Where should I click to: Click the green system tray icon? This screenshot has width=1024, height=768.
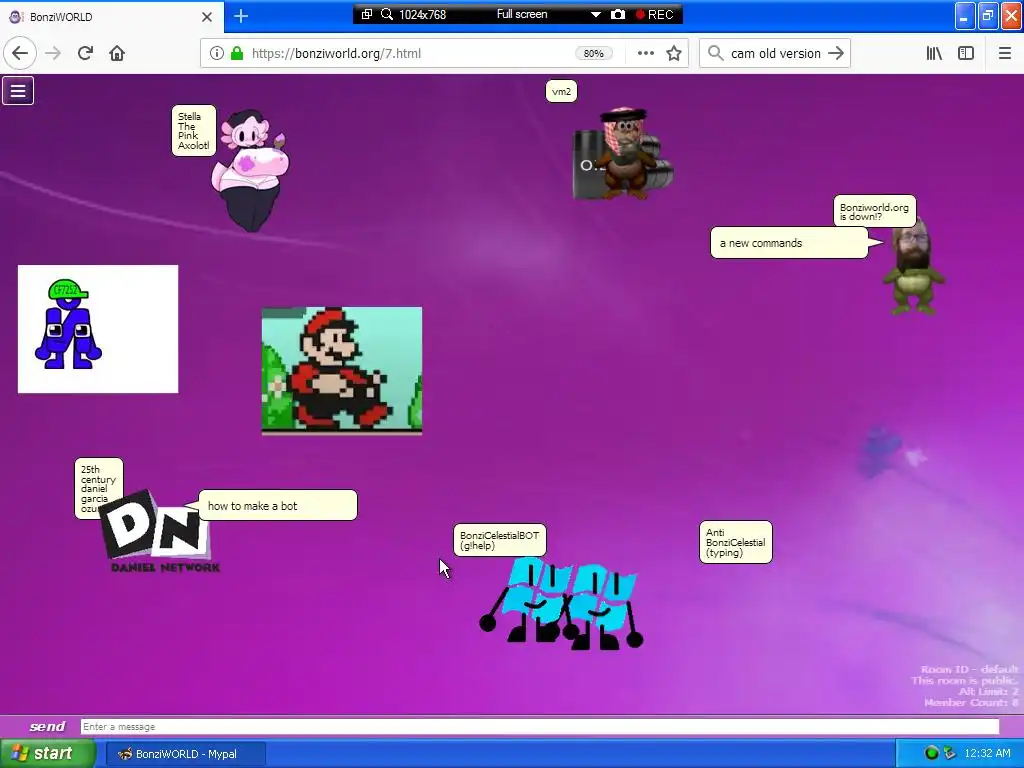tap(931, 754)
